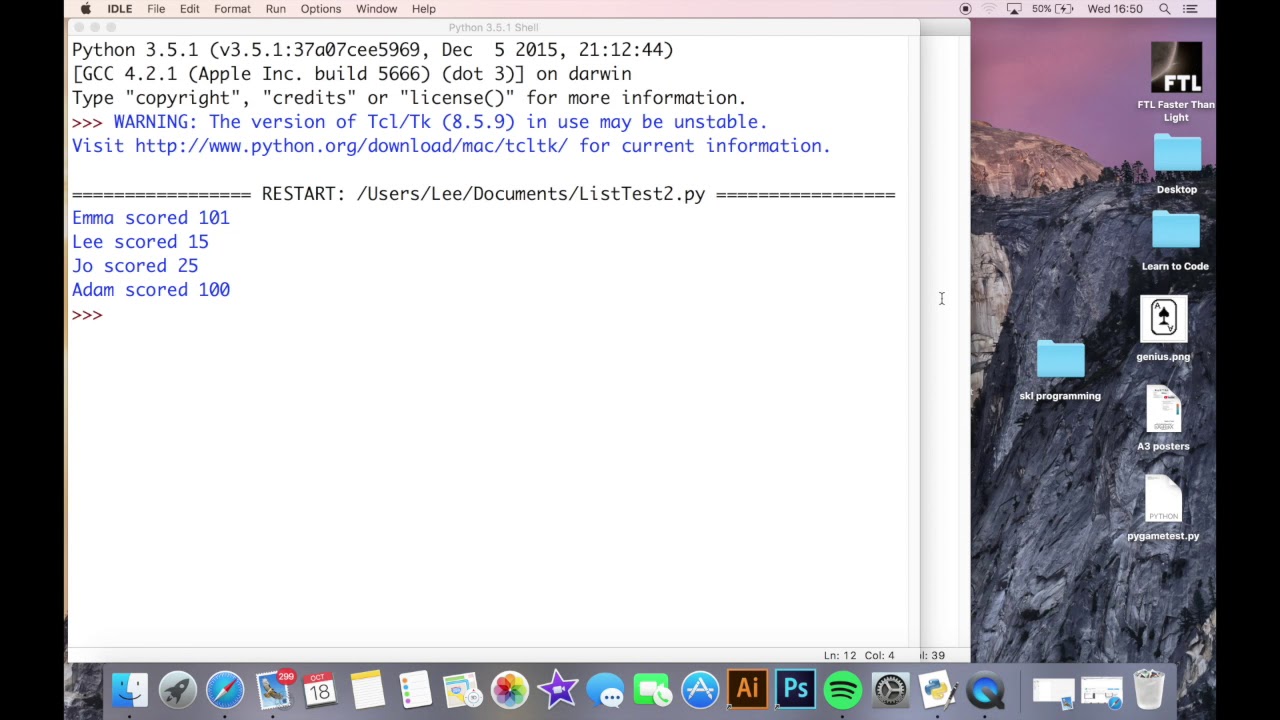
Task: Open the Format menu
Action: [232, 9]
